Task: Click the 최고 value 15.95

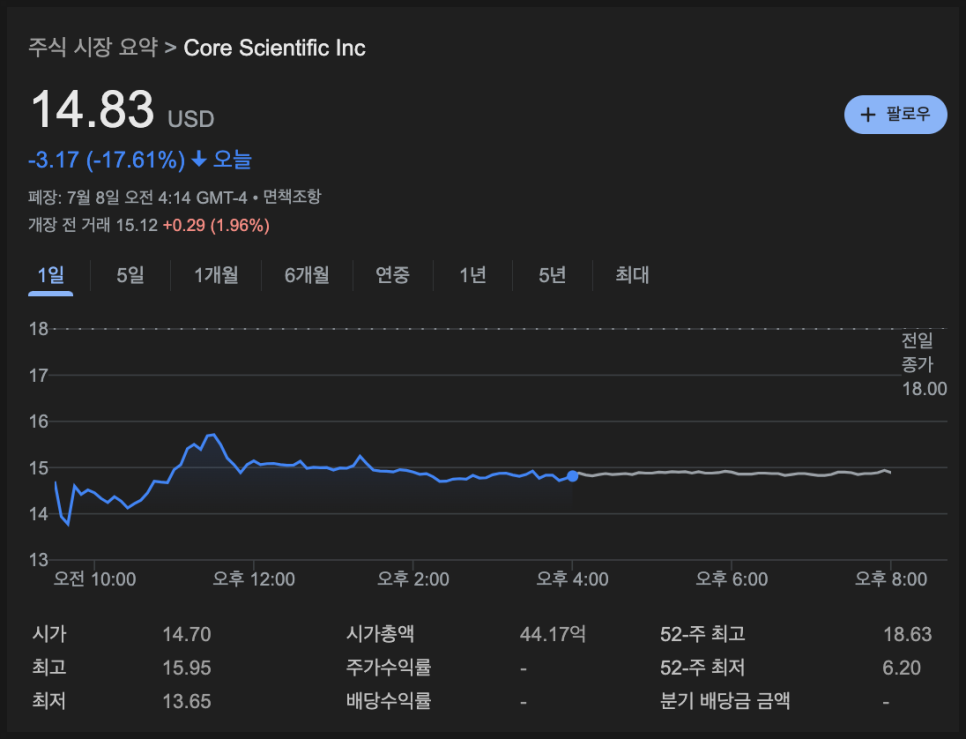Action: (187, 668)
